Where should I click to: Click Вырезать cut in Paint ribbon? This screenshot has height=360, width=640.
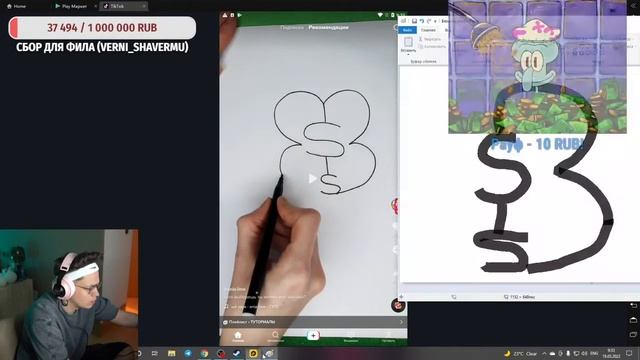430,39
